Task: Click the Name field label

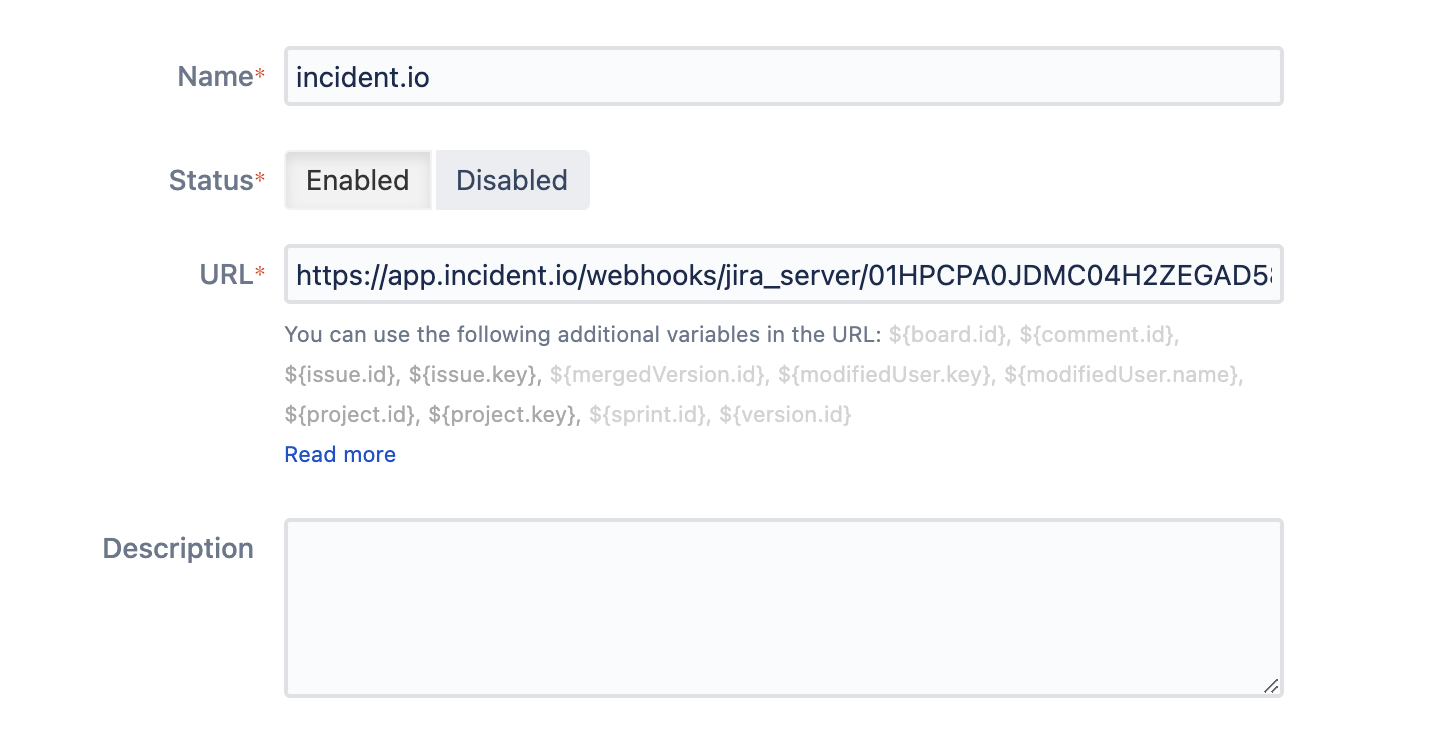Action: pos(215,76)
